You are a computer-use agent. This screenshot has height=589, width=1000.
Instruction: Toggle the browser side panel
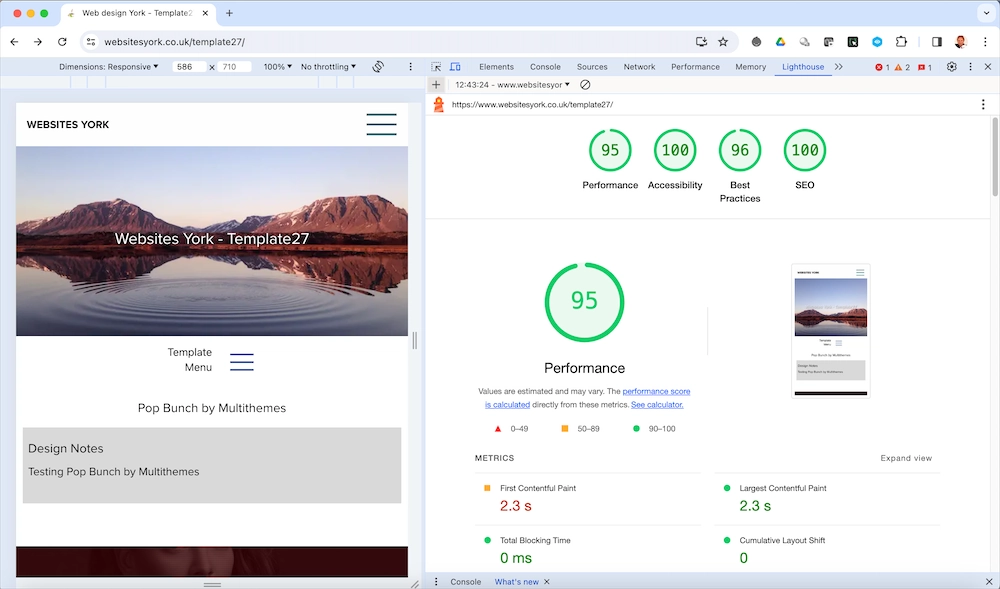(x=937, y=42)
